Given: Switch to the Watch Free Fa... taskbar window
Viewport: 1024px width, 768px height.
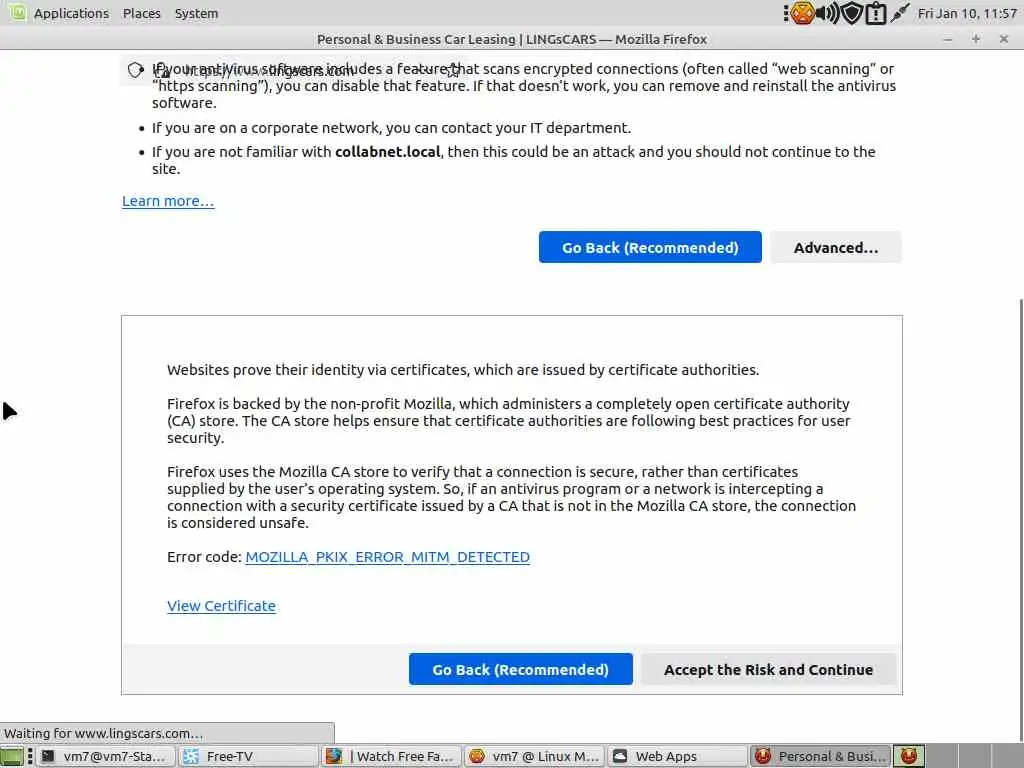Looking at the screenshot, I should point(391,756).
